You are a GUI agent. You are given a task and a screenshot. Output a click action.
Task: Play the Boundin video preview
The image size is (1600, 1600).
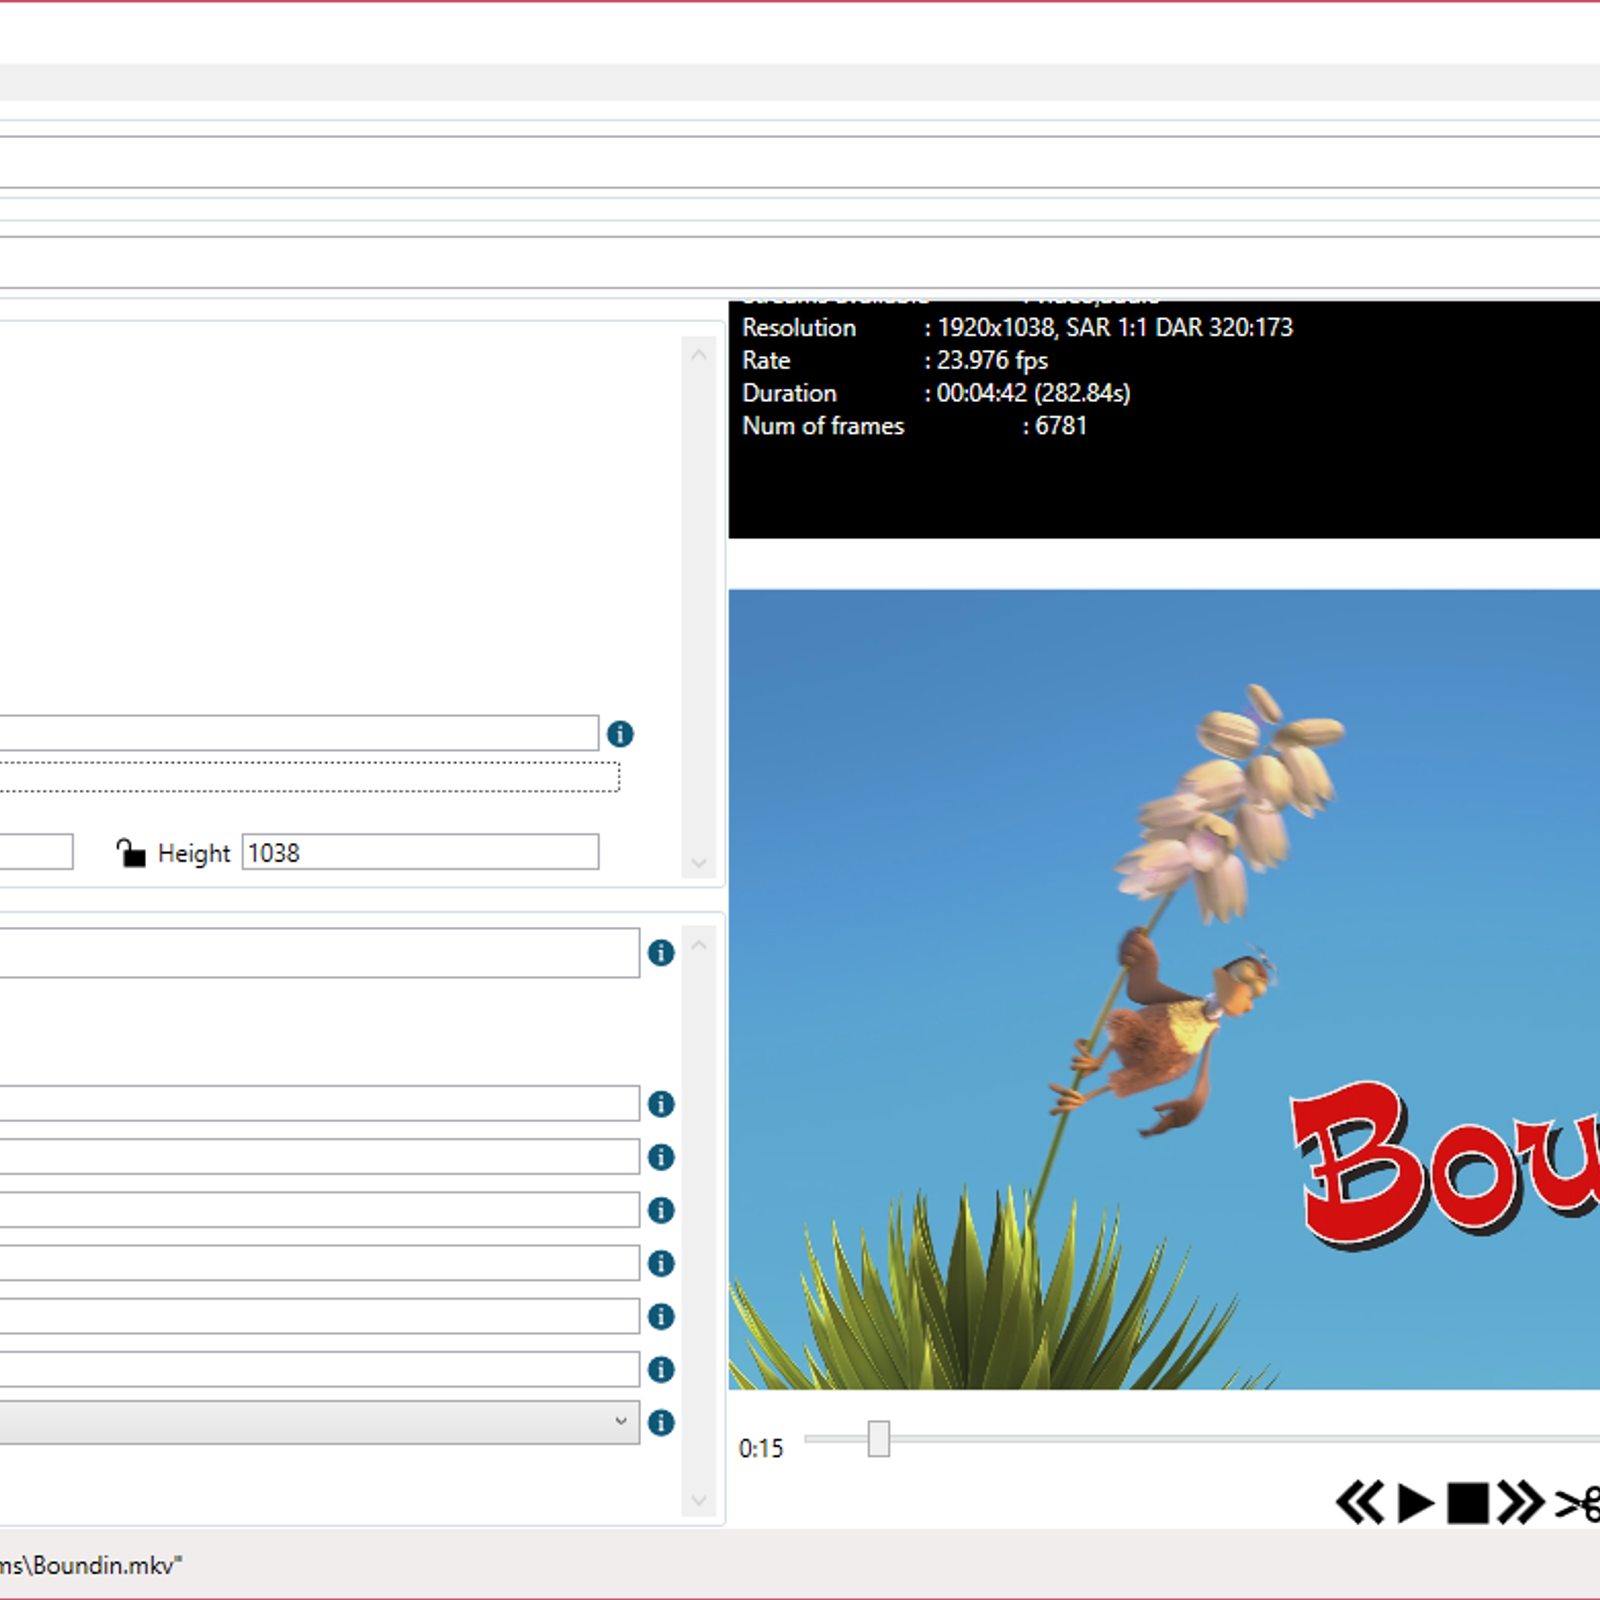click(1415, 1503)
